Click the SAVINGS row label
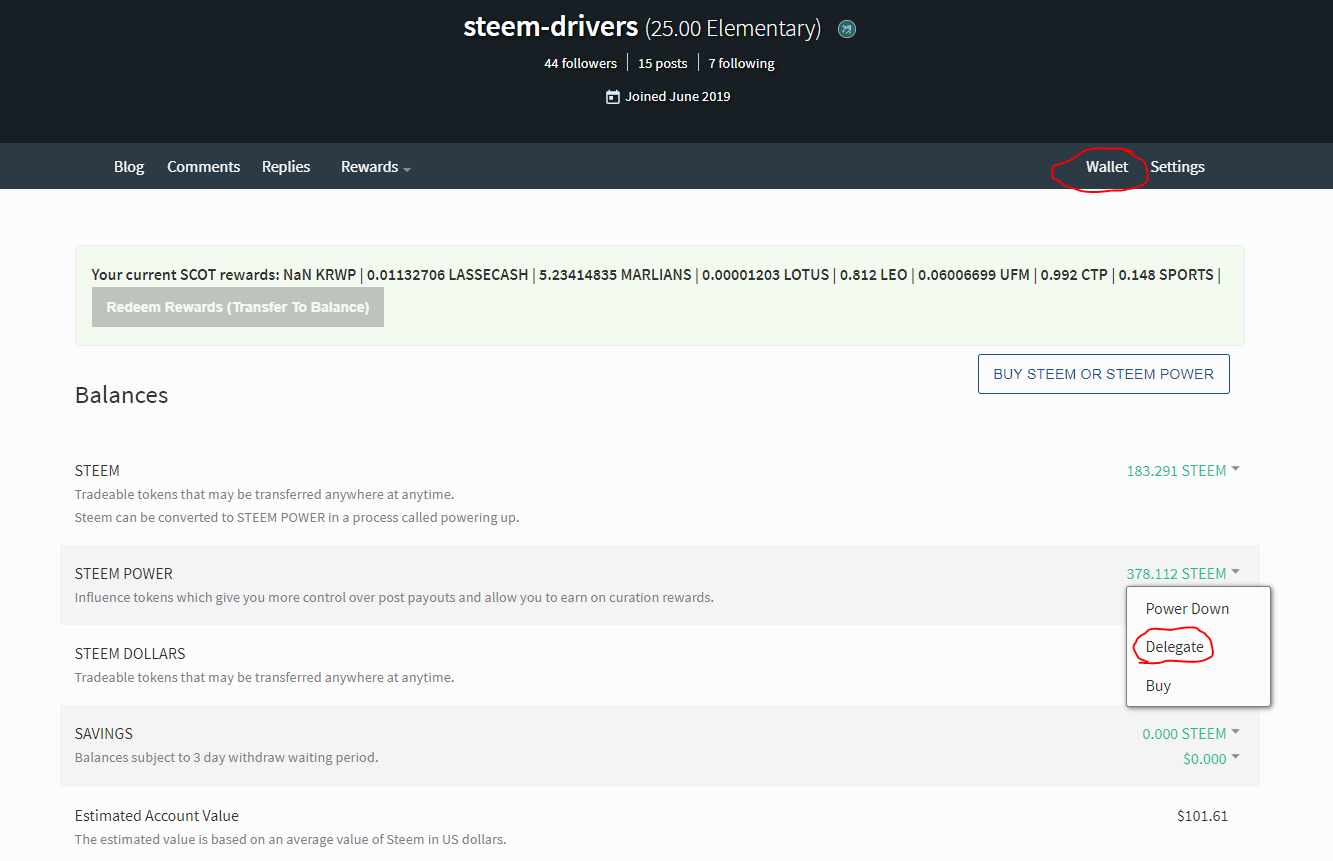This screenshot has height=861, width=1333. point(104,734)
